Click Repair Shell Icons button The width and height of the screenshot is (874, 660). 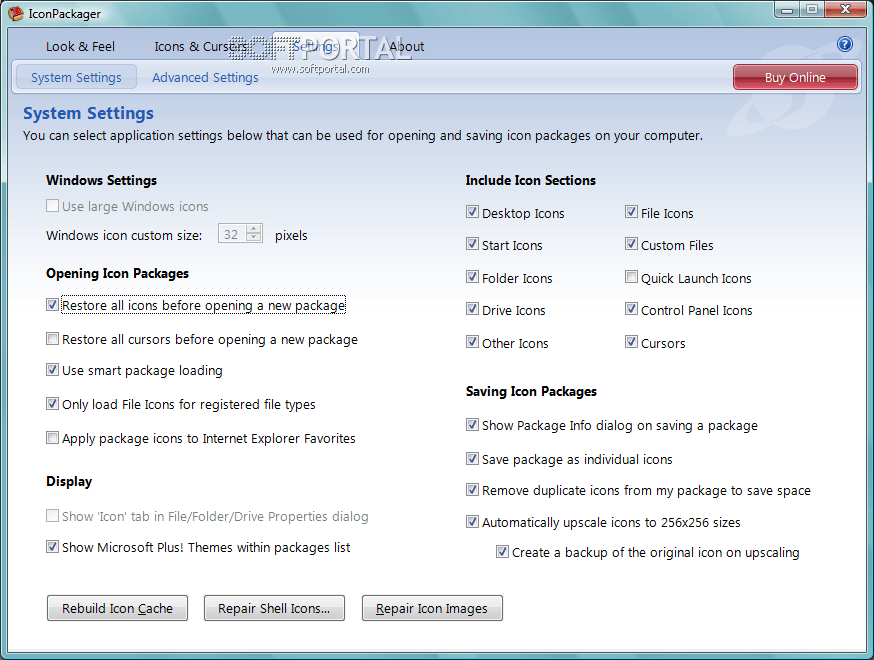click(x=274, y=608)
